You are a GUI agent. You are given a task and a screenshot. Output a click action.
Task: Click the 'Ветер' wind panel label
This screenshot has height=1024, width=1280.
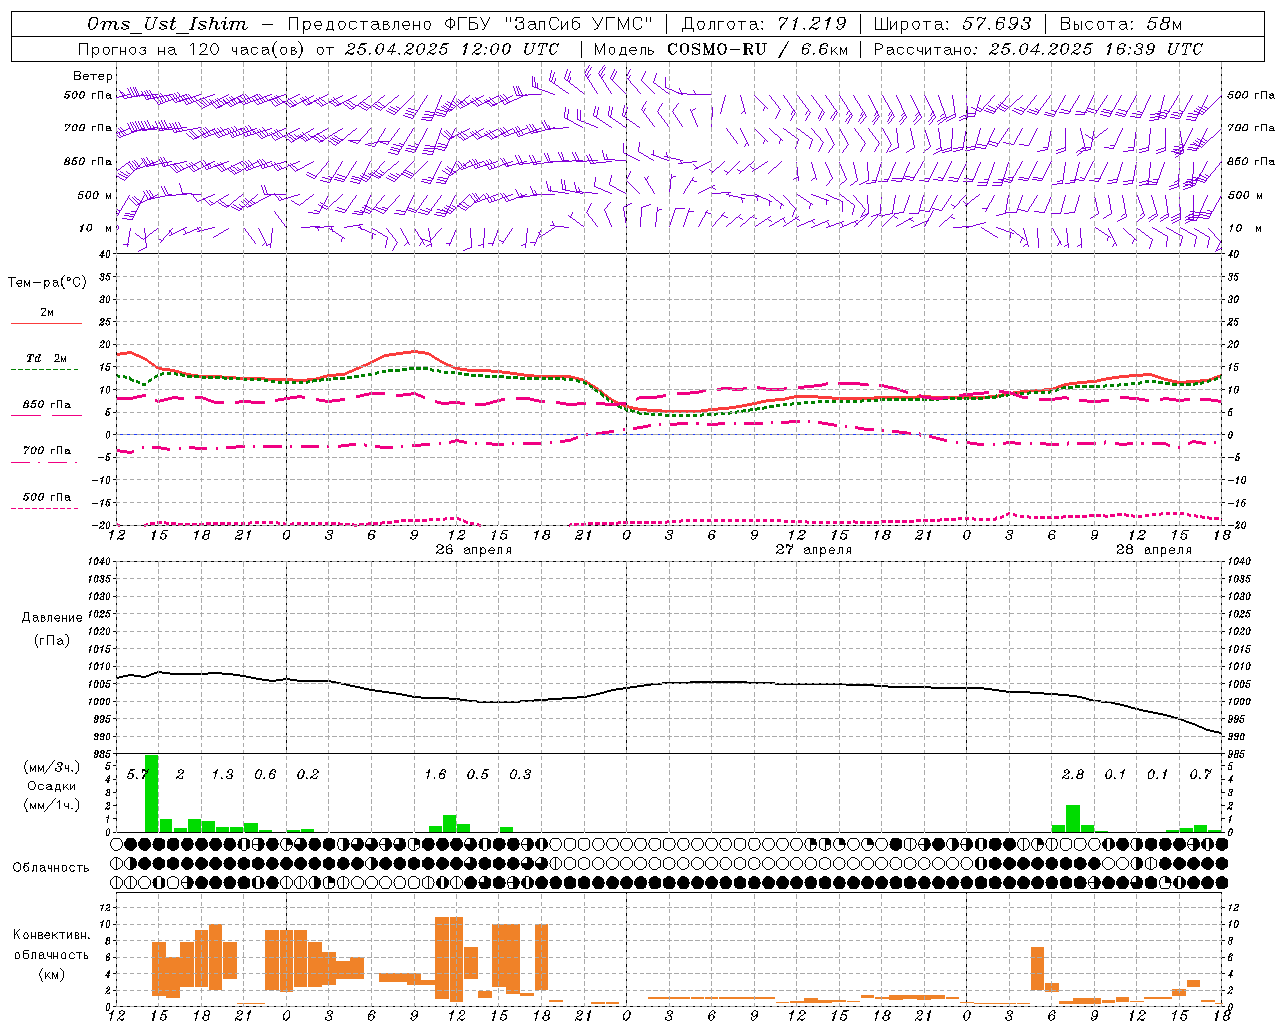coord(93,76)
